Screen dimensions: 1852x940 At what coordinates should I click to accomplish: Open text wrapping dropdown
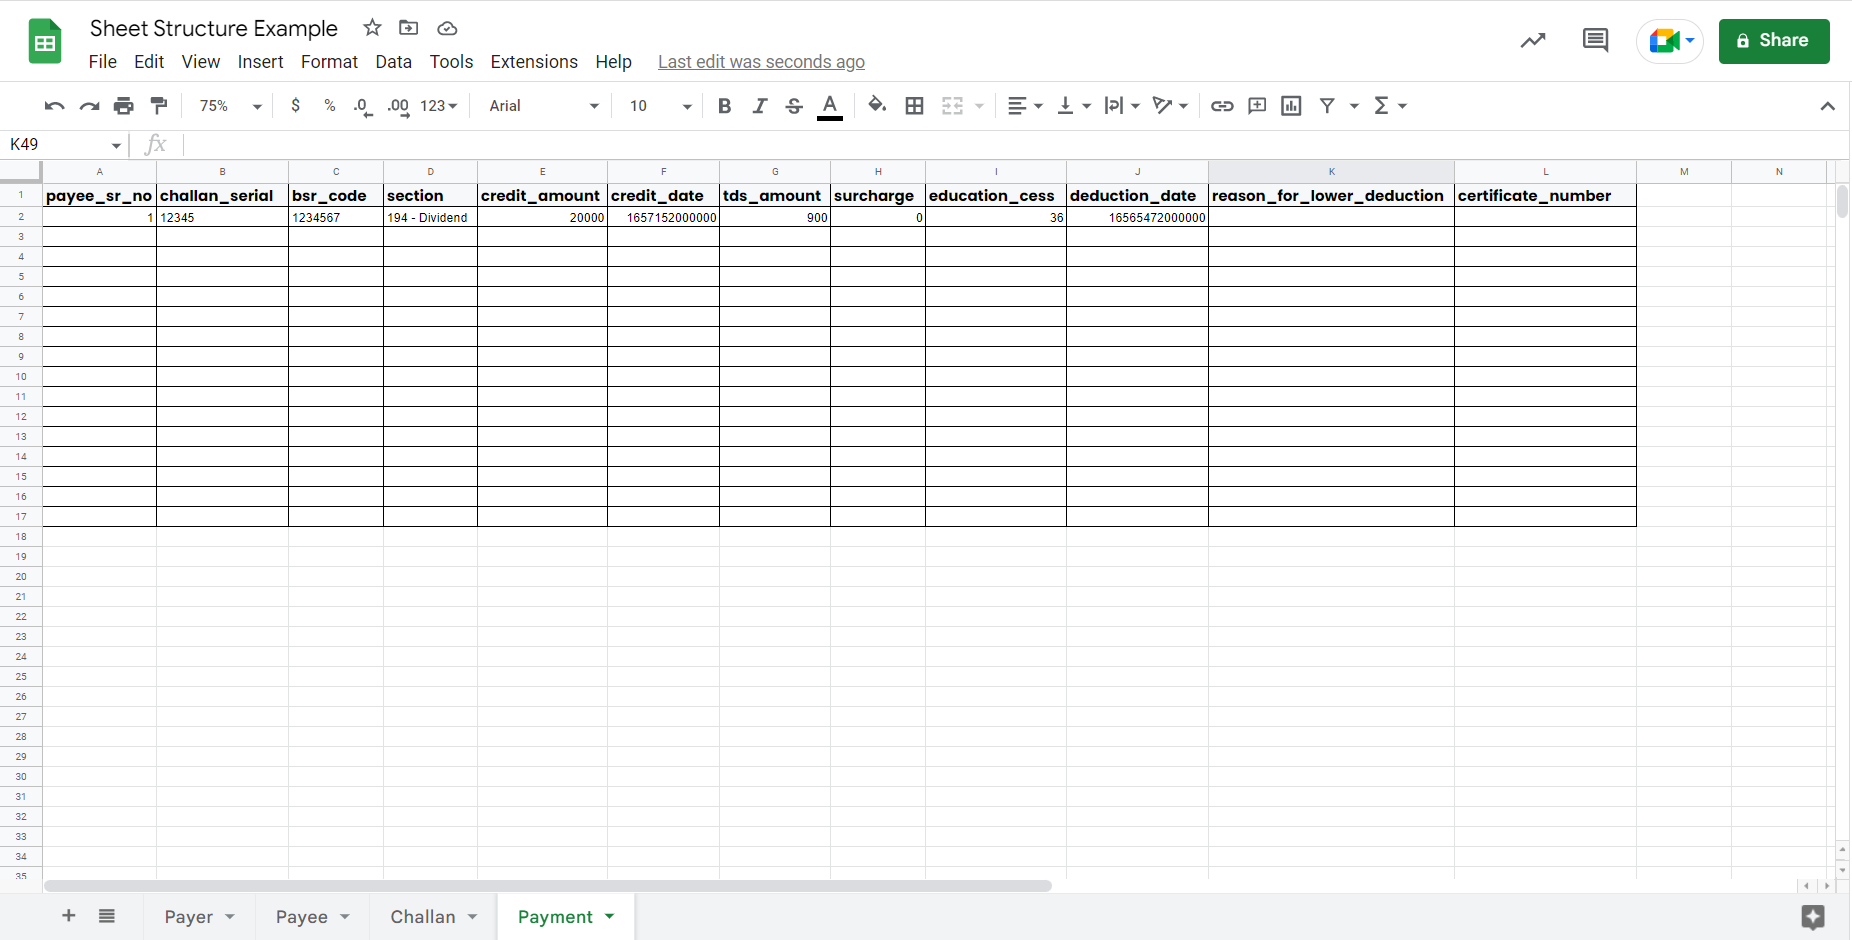[1122, 106]
